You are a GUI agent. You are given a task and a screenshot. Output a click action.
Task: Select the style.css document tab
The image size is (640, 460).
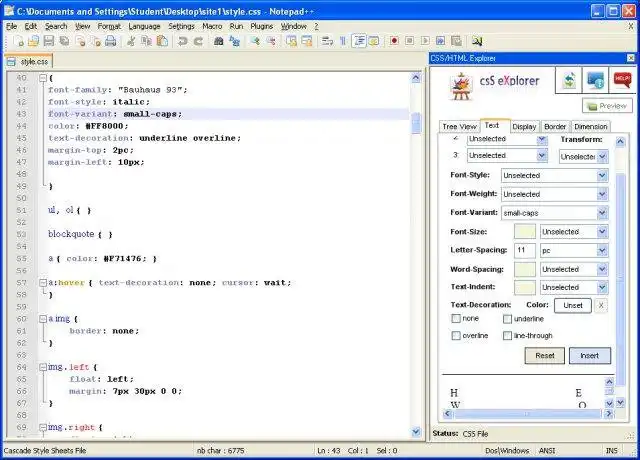29,62
